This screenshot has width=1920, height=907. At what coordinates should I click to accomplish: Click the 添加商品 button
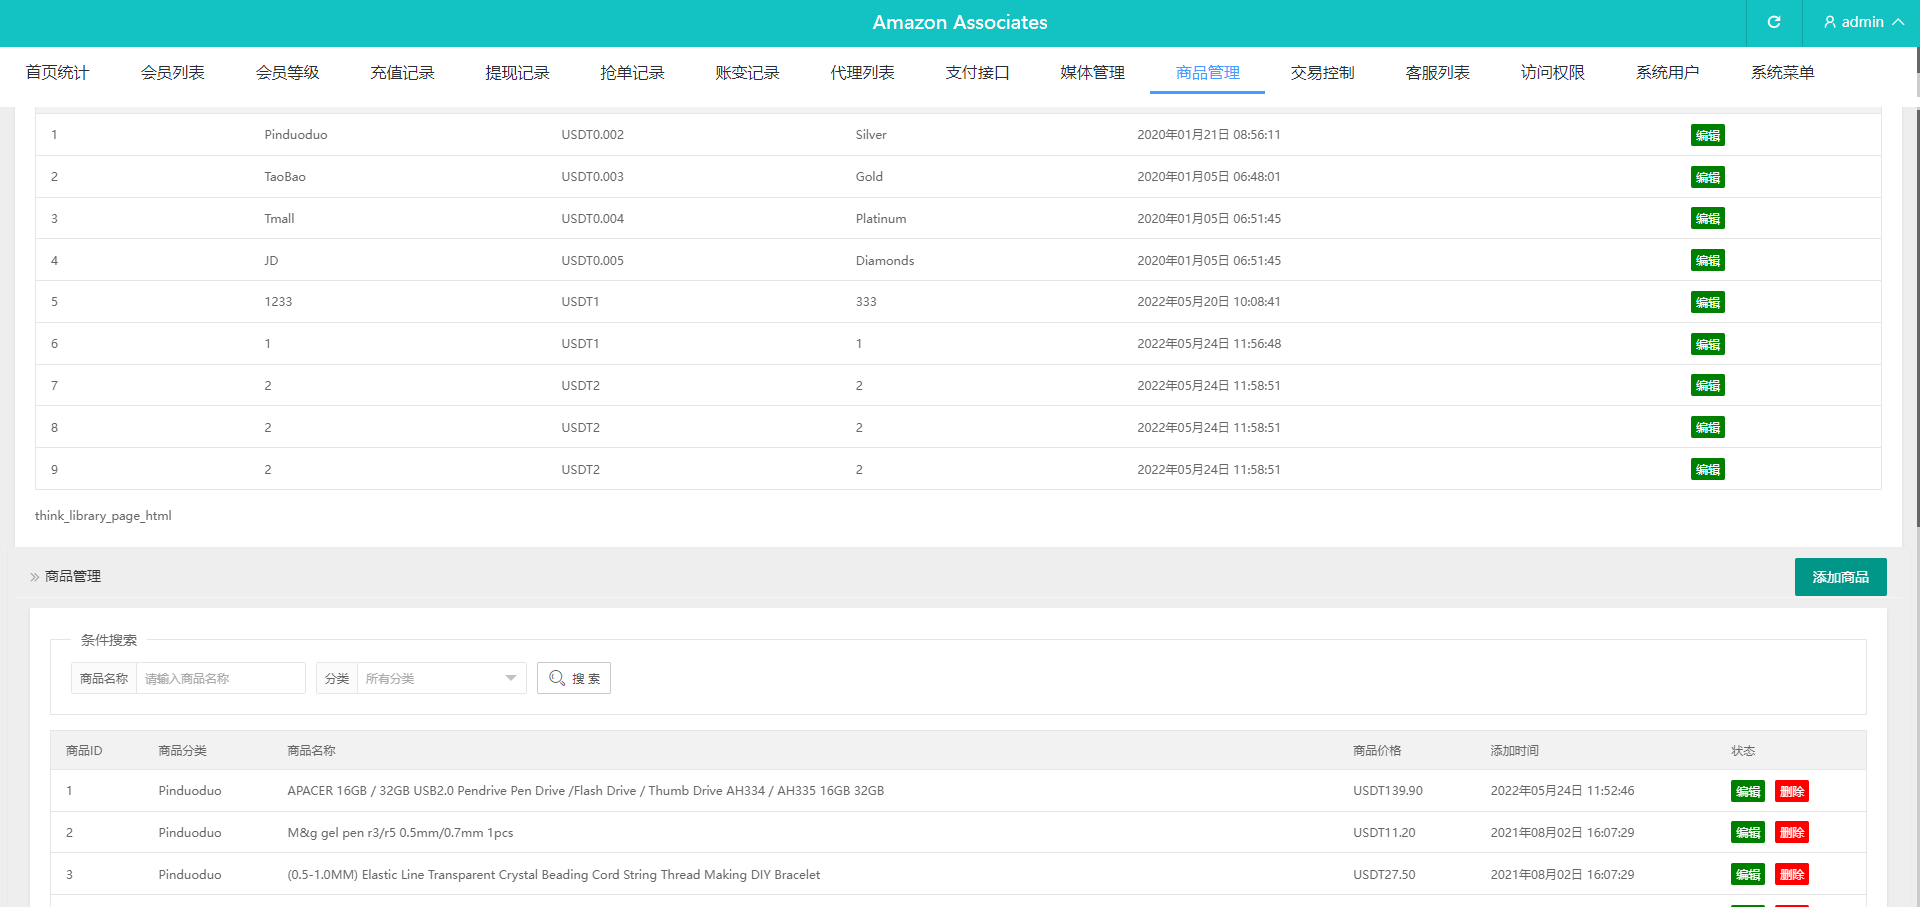click(x=1840, y=577)
